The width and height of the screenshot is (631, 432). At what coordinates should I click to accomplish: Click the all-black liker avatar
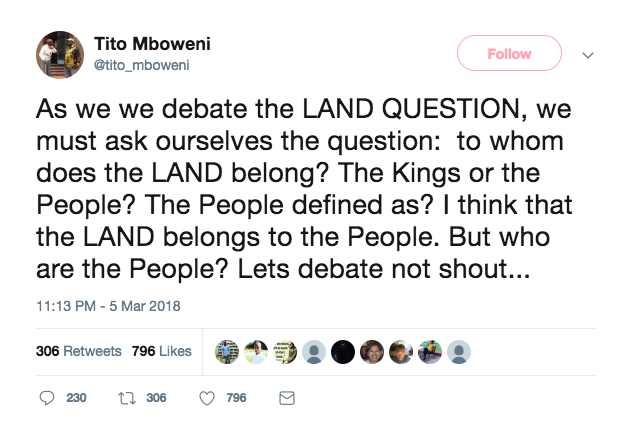[343, 351]
